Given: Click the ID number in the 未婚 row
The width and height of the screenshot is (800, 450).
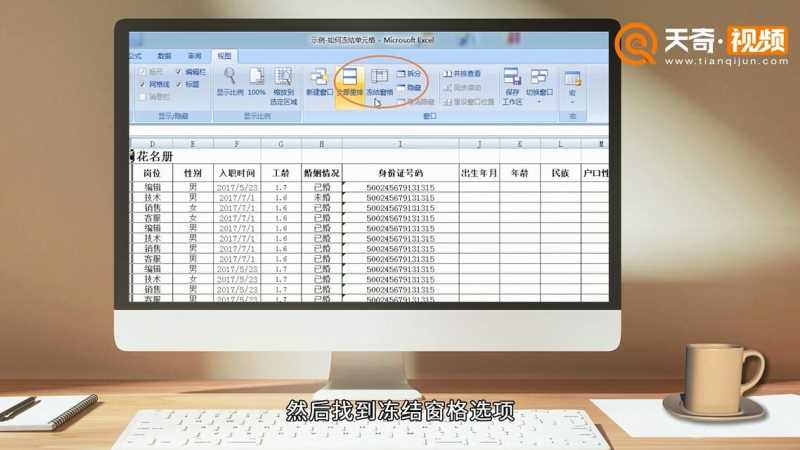Looking at the screenshot, I should click(x=401, y=197).
